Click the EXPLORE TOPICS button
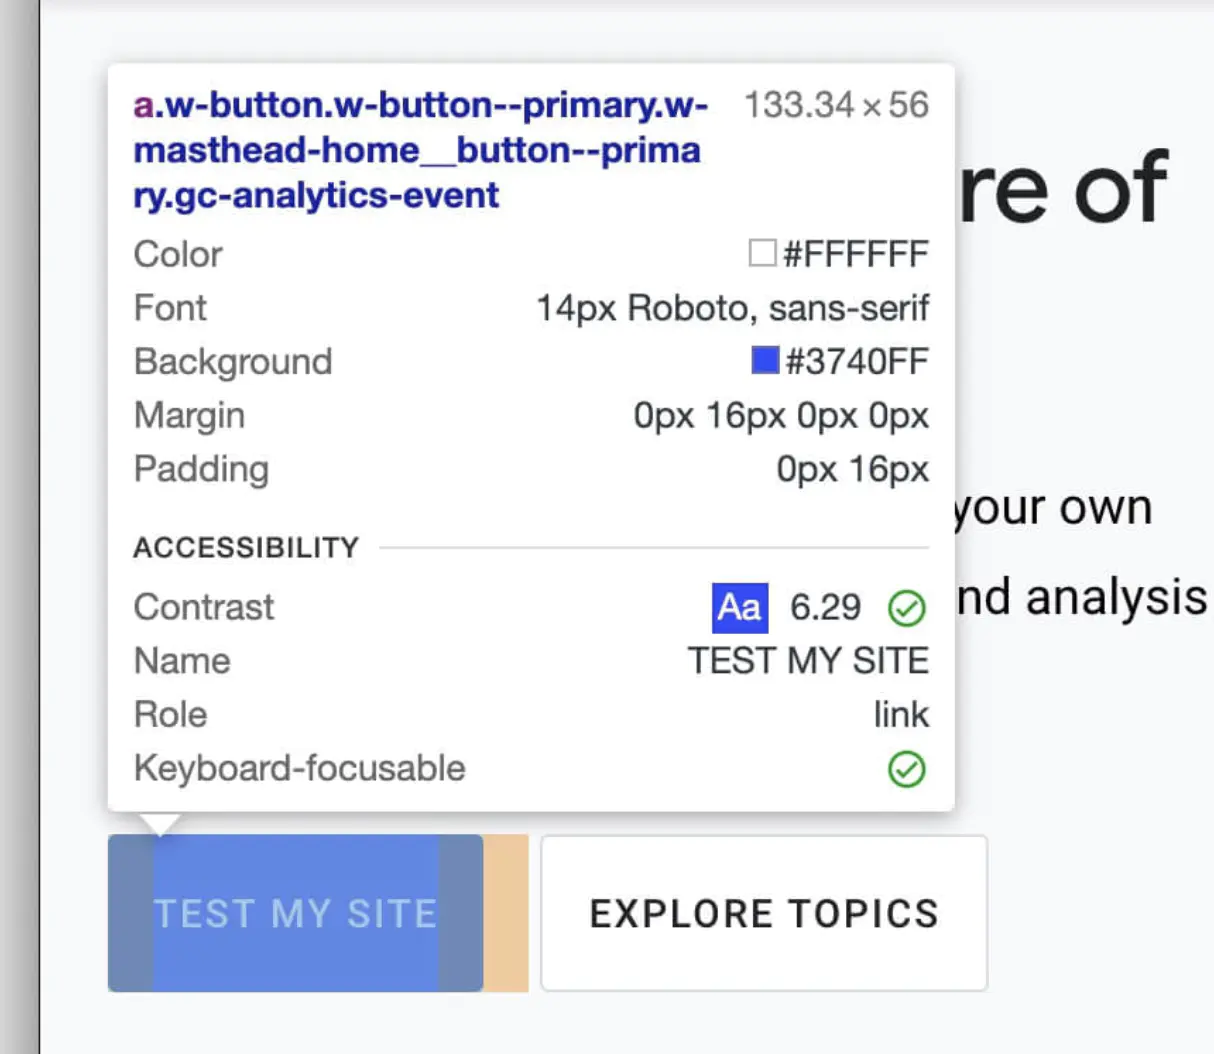Screen dimensions: 1214x1054 coord(764,913)
